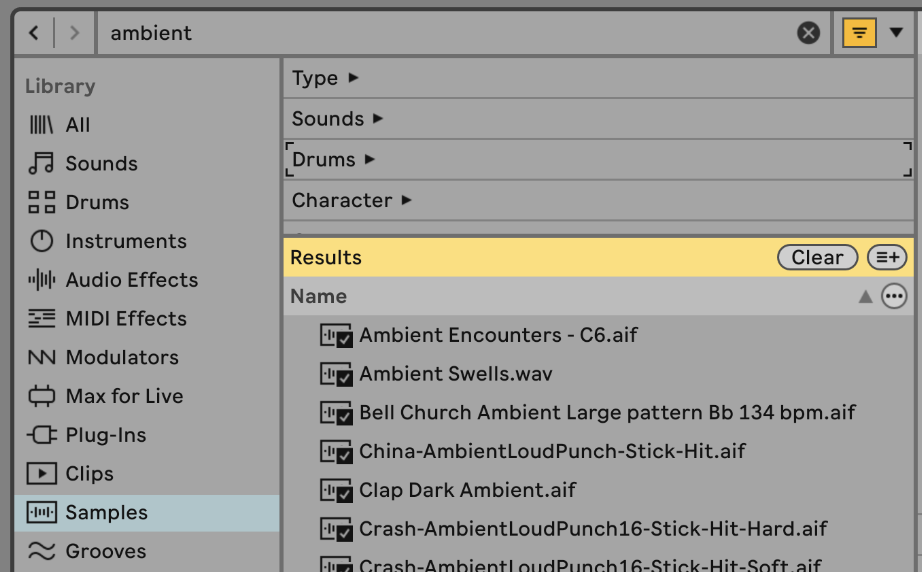Toggle the yellow filter view button
The height and width of the screenshot is (572, 922).
coord(859,33)
